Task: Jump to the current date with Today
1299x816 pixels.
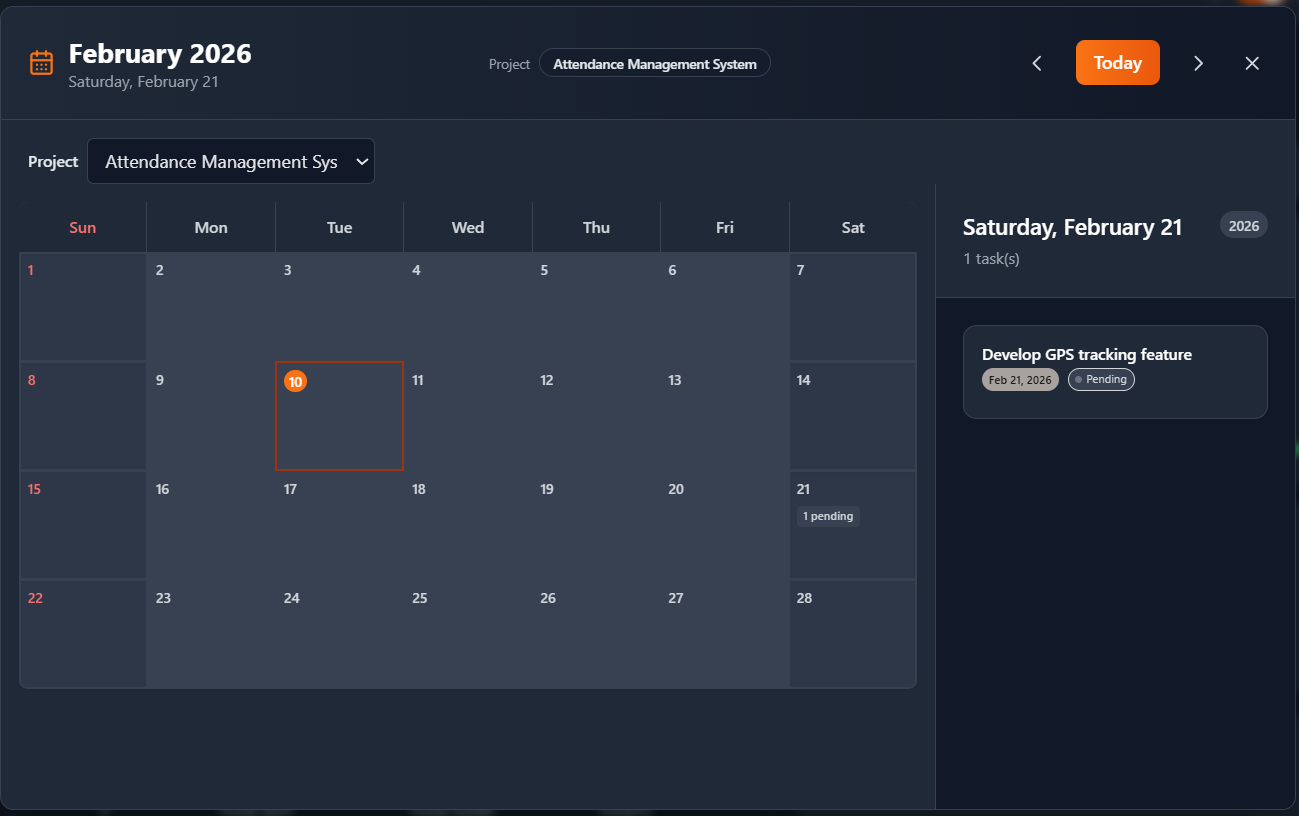Action: 1118,62
